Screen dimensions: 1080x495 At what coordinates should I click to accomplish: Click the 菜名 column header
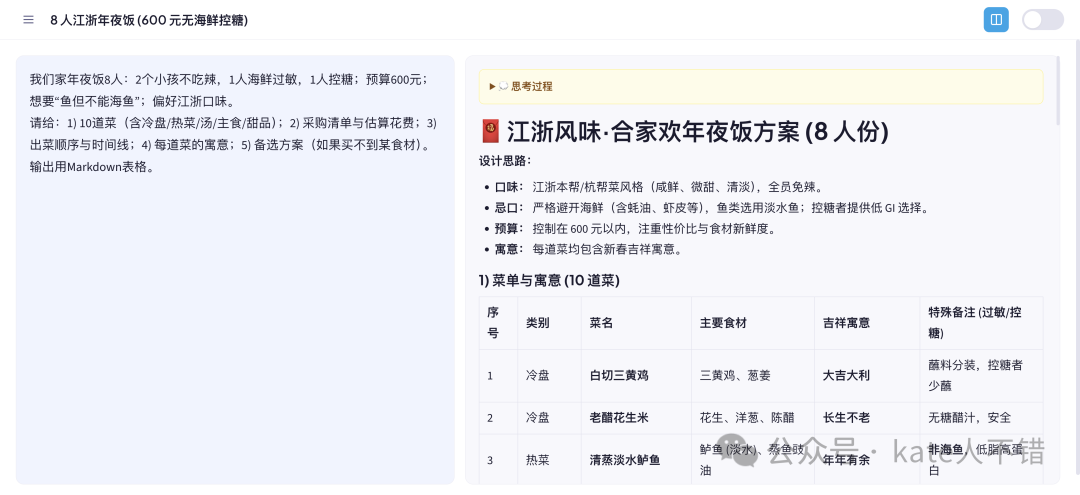(x=636, y=323)
